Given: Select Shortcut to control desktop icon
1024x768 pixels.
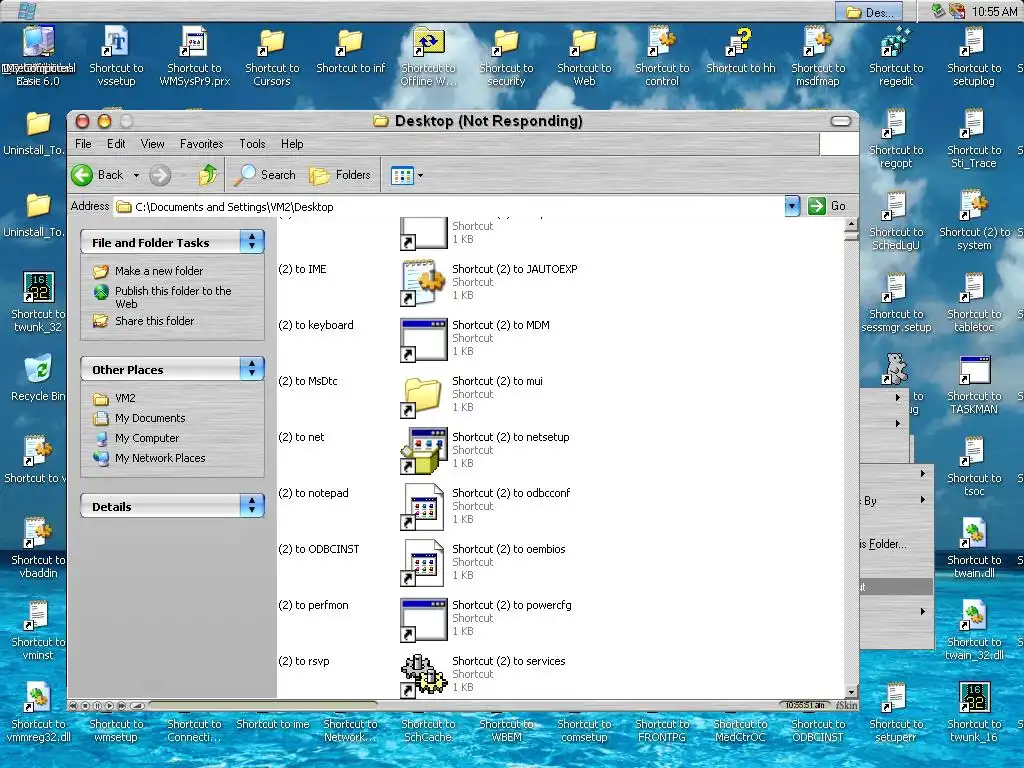Looking at the screenshot, I should tap(662, 57).
